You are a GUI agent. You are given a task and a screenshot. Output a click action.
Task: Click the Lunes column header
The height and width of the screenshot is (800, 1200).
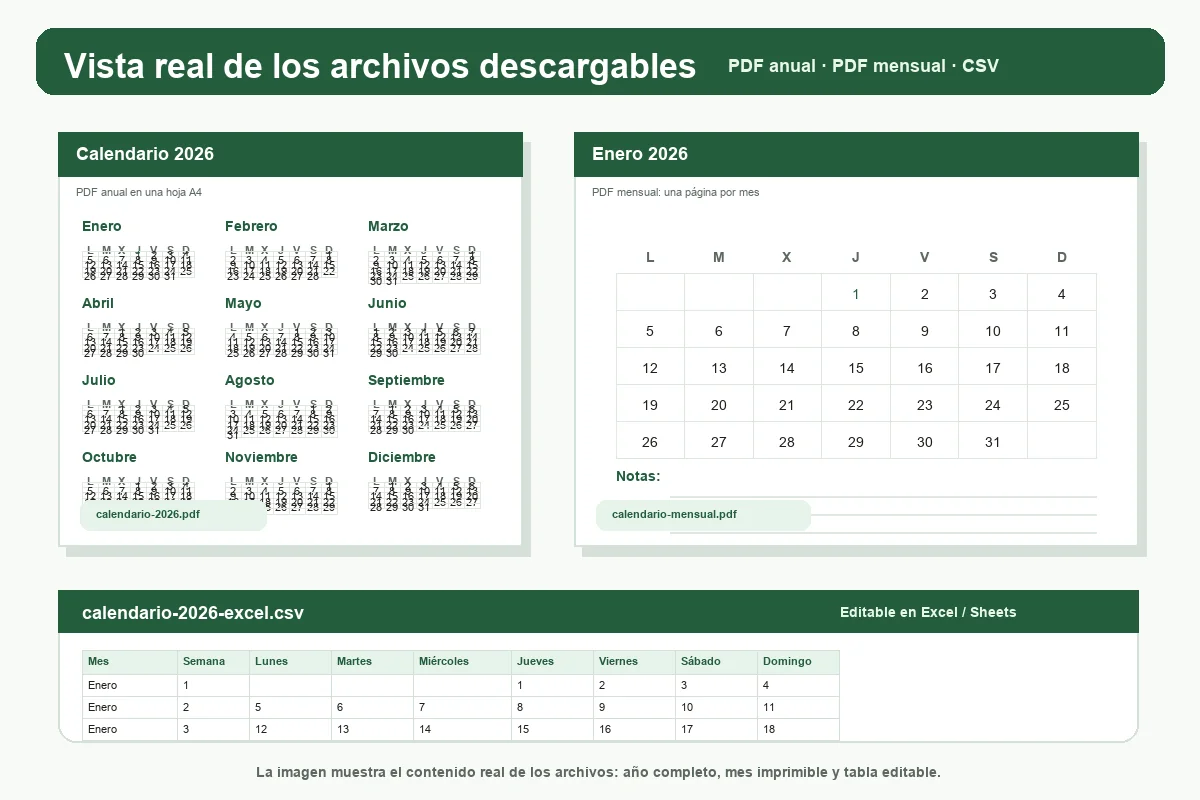[290, 662]
